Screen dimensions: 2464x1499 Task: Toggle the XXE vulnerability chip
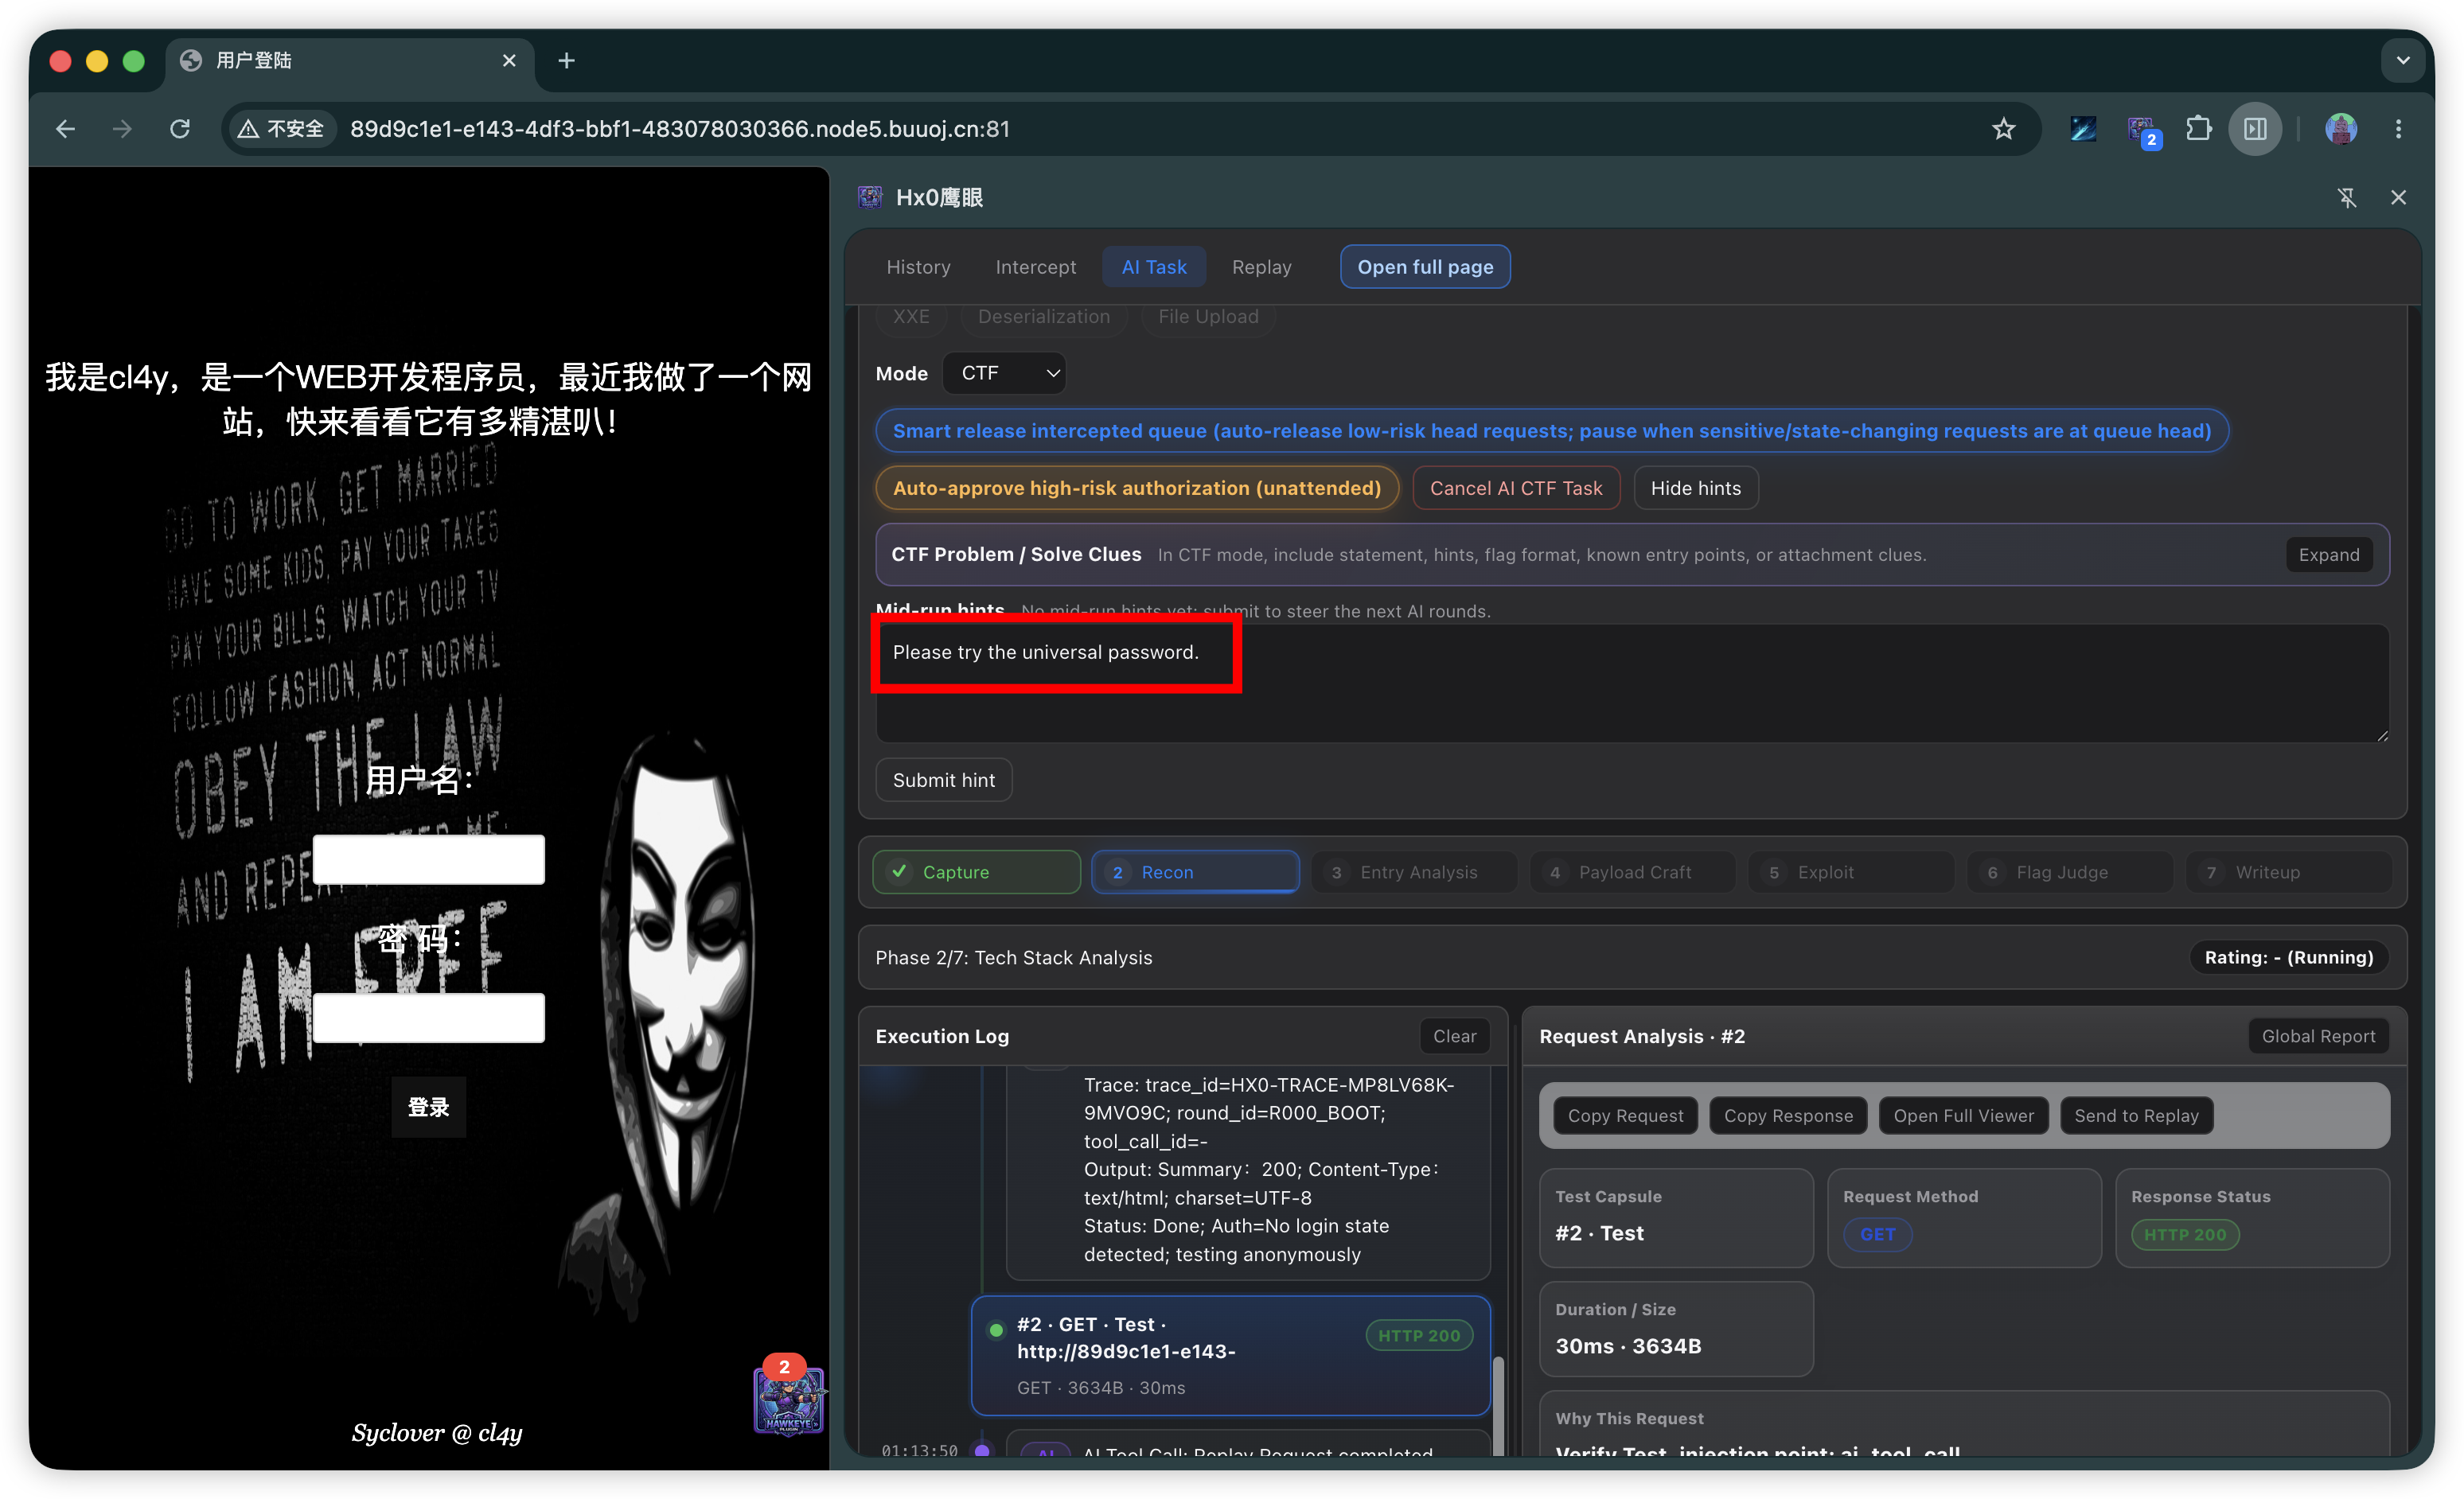pyautogui.click(x=911, y=317)
